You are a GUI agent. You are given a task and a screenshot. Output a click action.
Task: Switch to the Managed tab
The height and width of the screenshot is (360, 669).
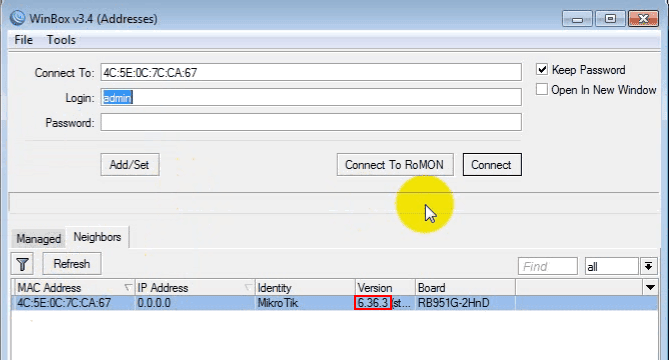pos(38,238)
